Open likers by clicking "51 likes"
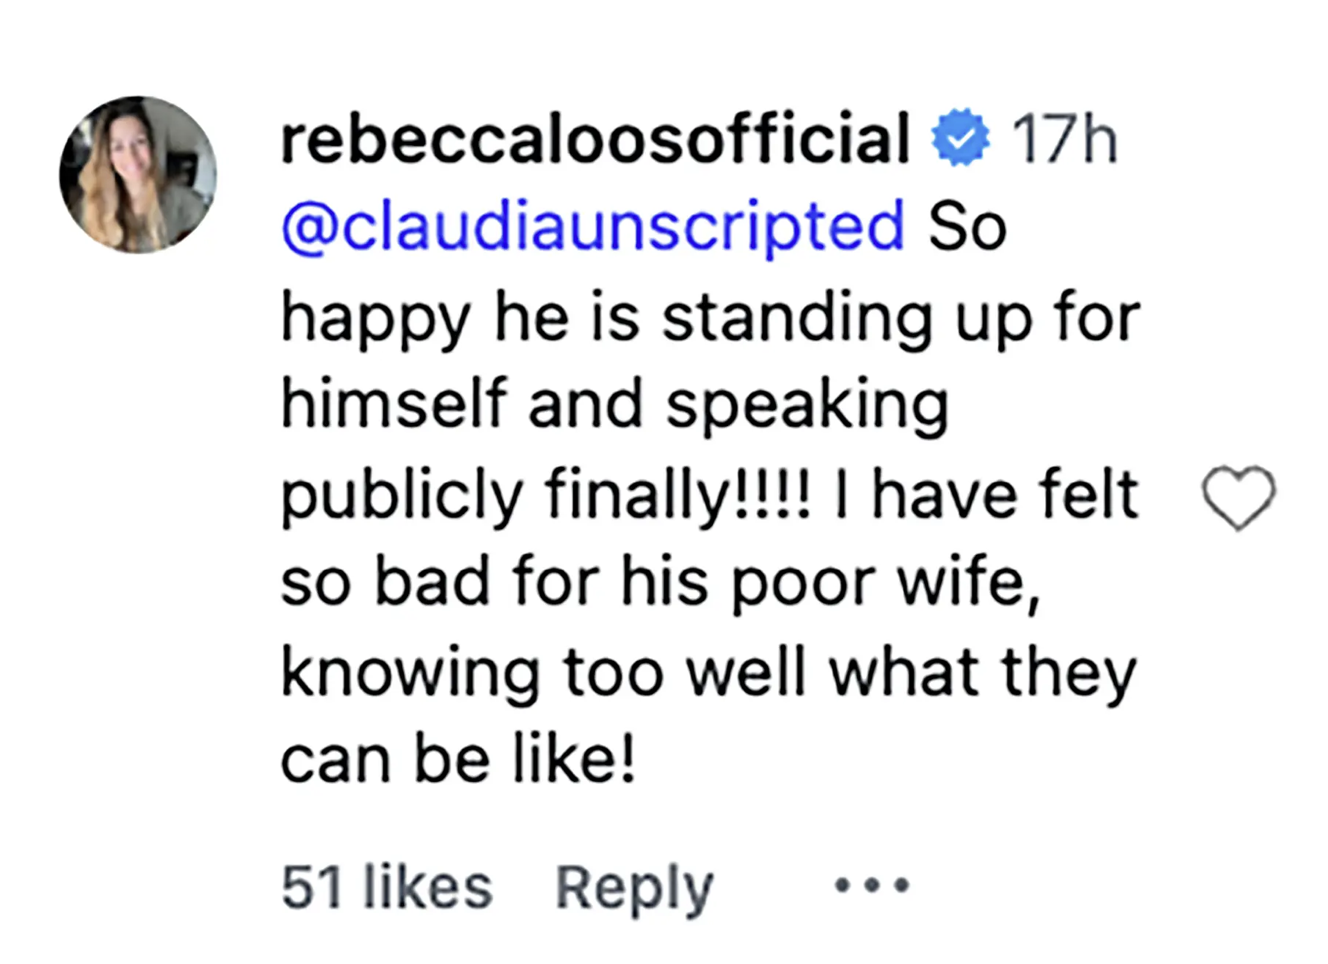This screenshot has width=1328, height=964. coord(386,887)
